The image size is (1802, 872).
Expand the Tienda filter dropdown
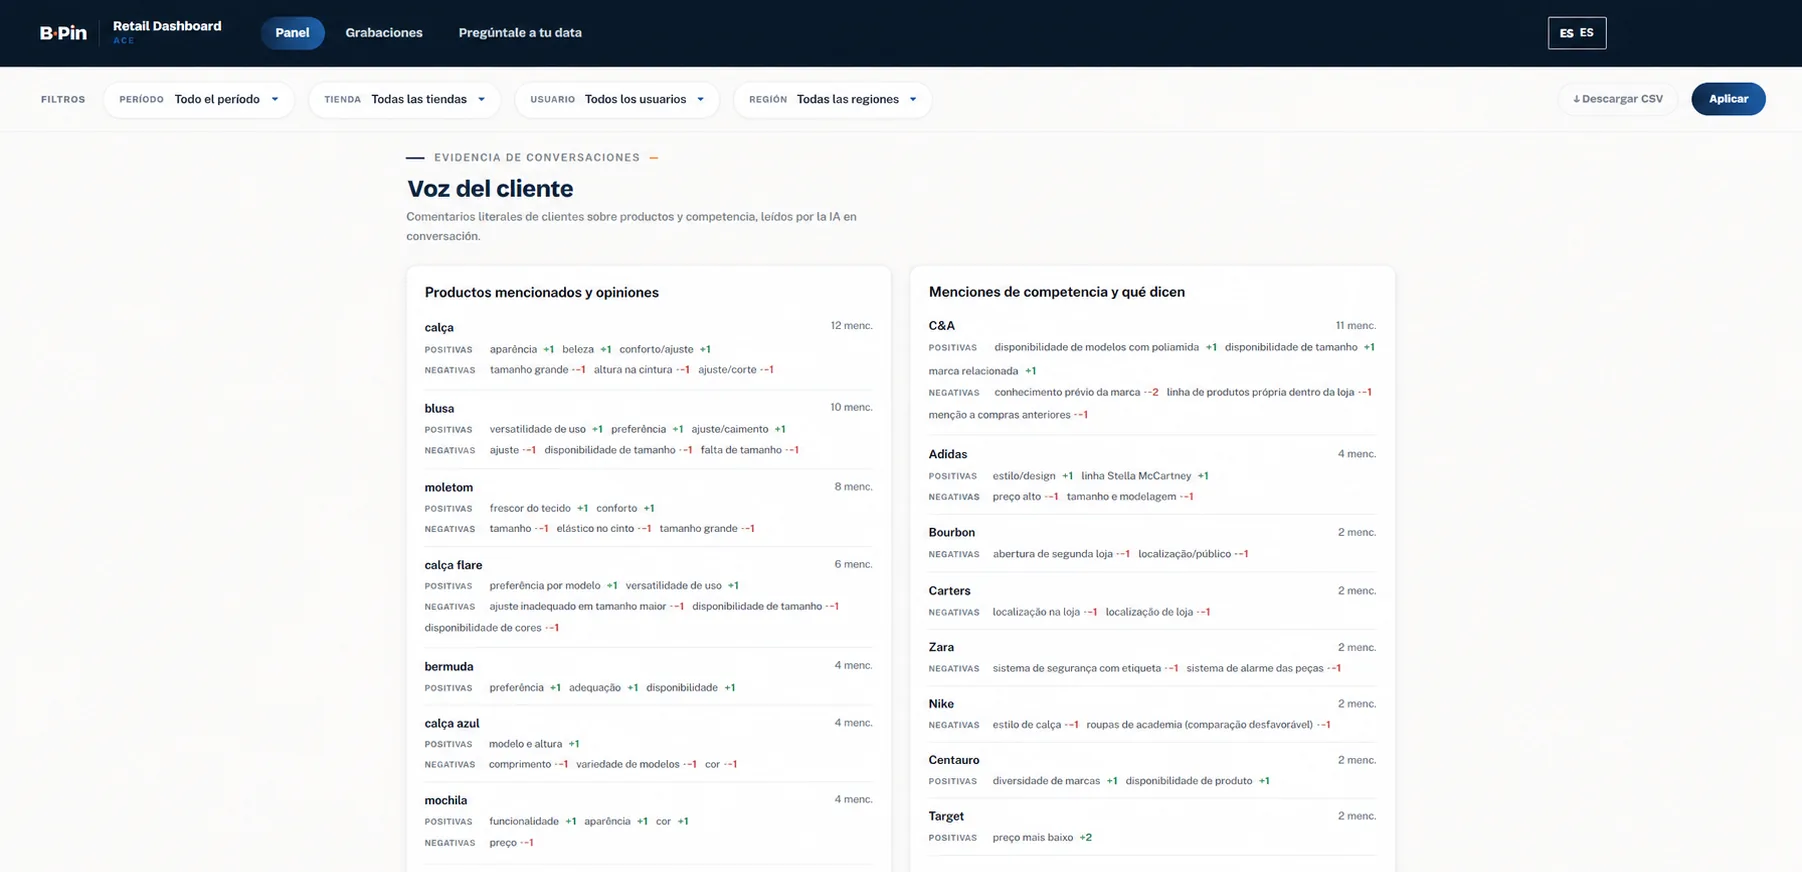point(404,99)
